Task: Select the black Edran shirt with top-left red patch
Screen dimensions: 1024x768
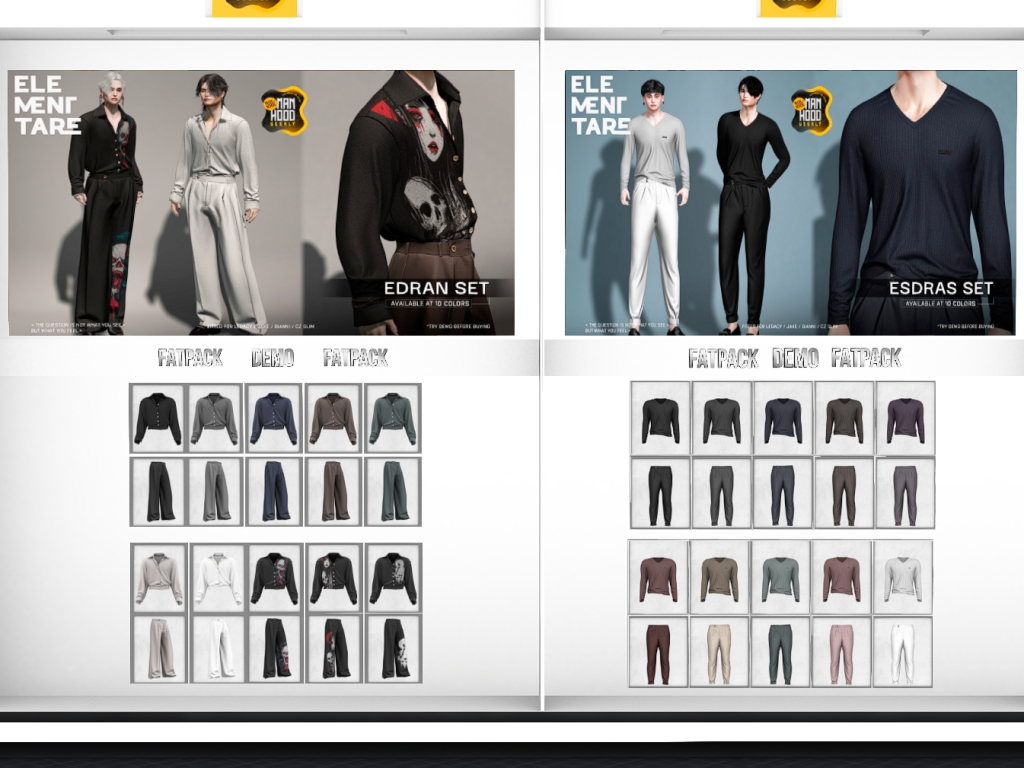Action: click(334, 578)
